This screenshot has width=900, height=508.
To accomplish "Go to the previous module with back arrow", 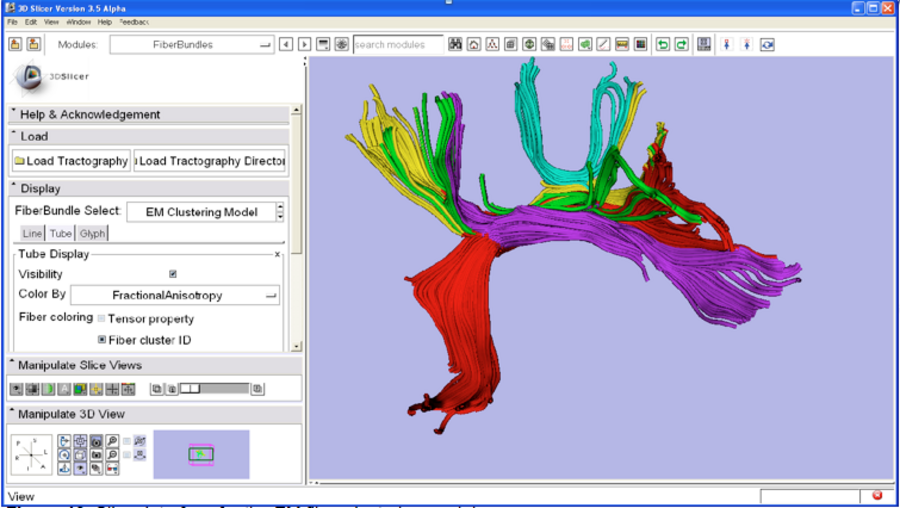I will point(286,44).
